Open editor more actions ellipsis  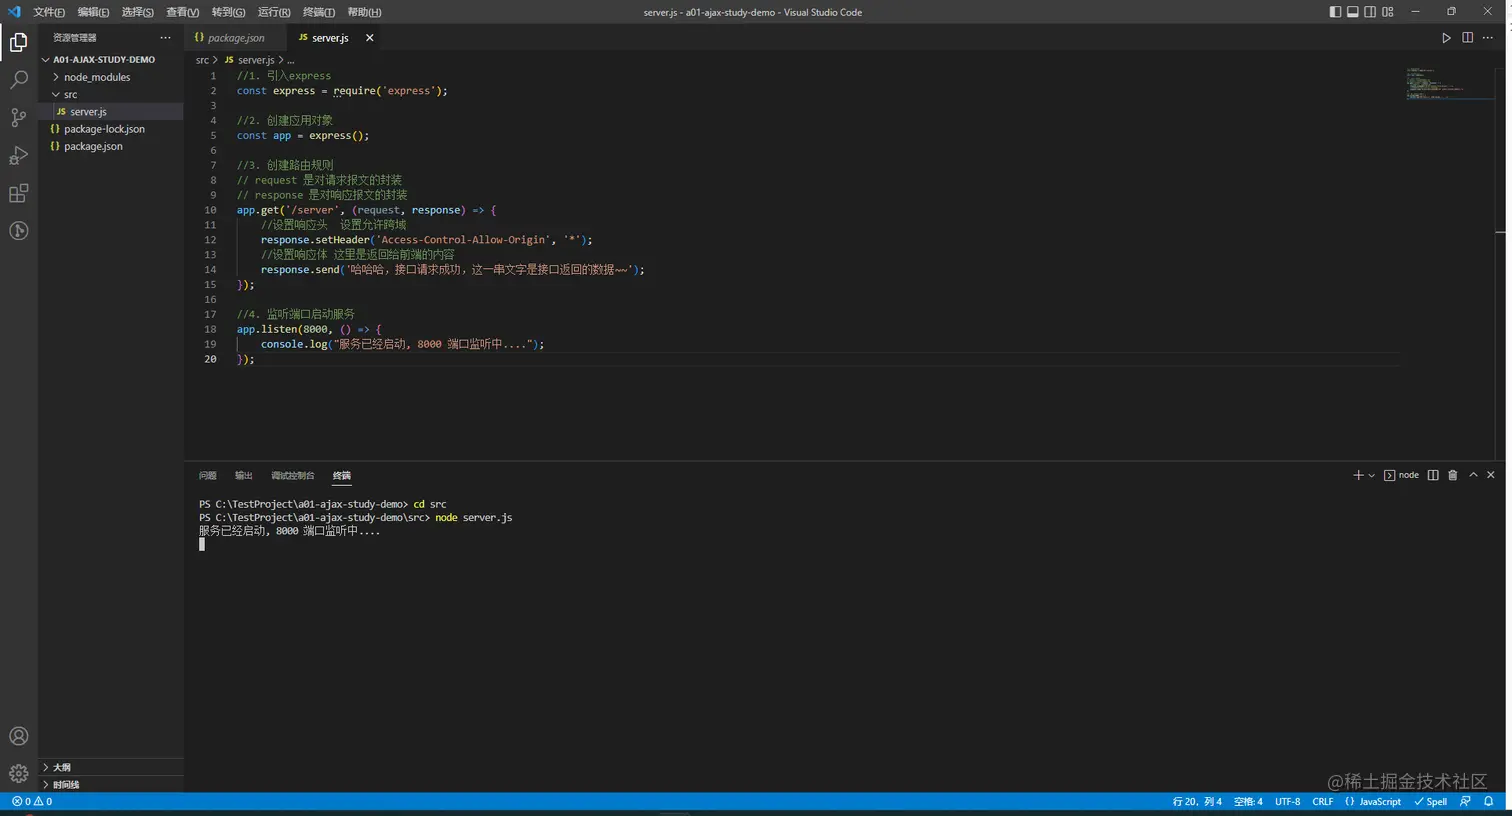point(1488,38)
